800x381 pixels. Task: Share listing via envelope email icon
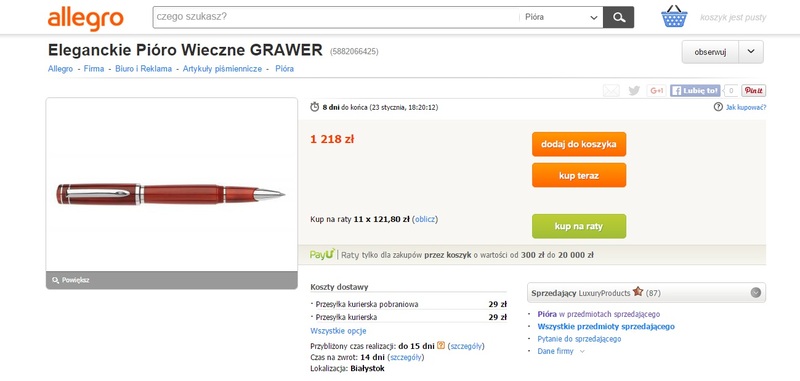[x=611, y=91]
